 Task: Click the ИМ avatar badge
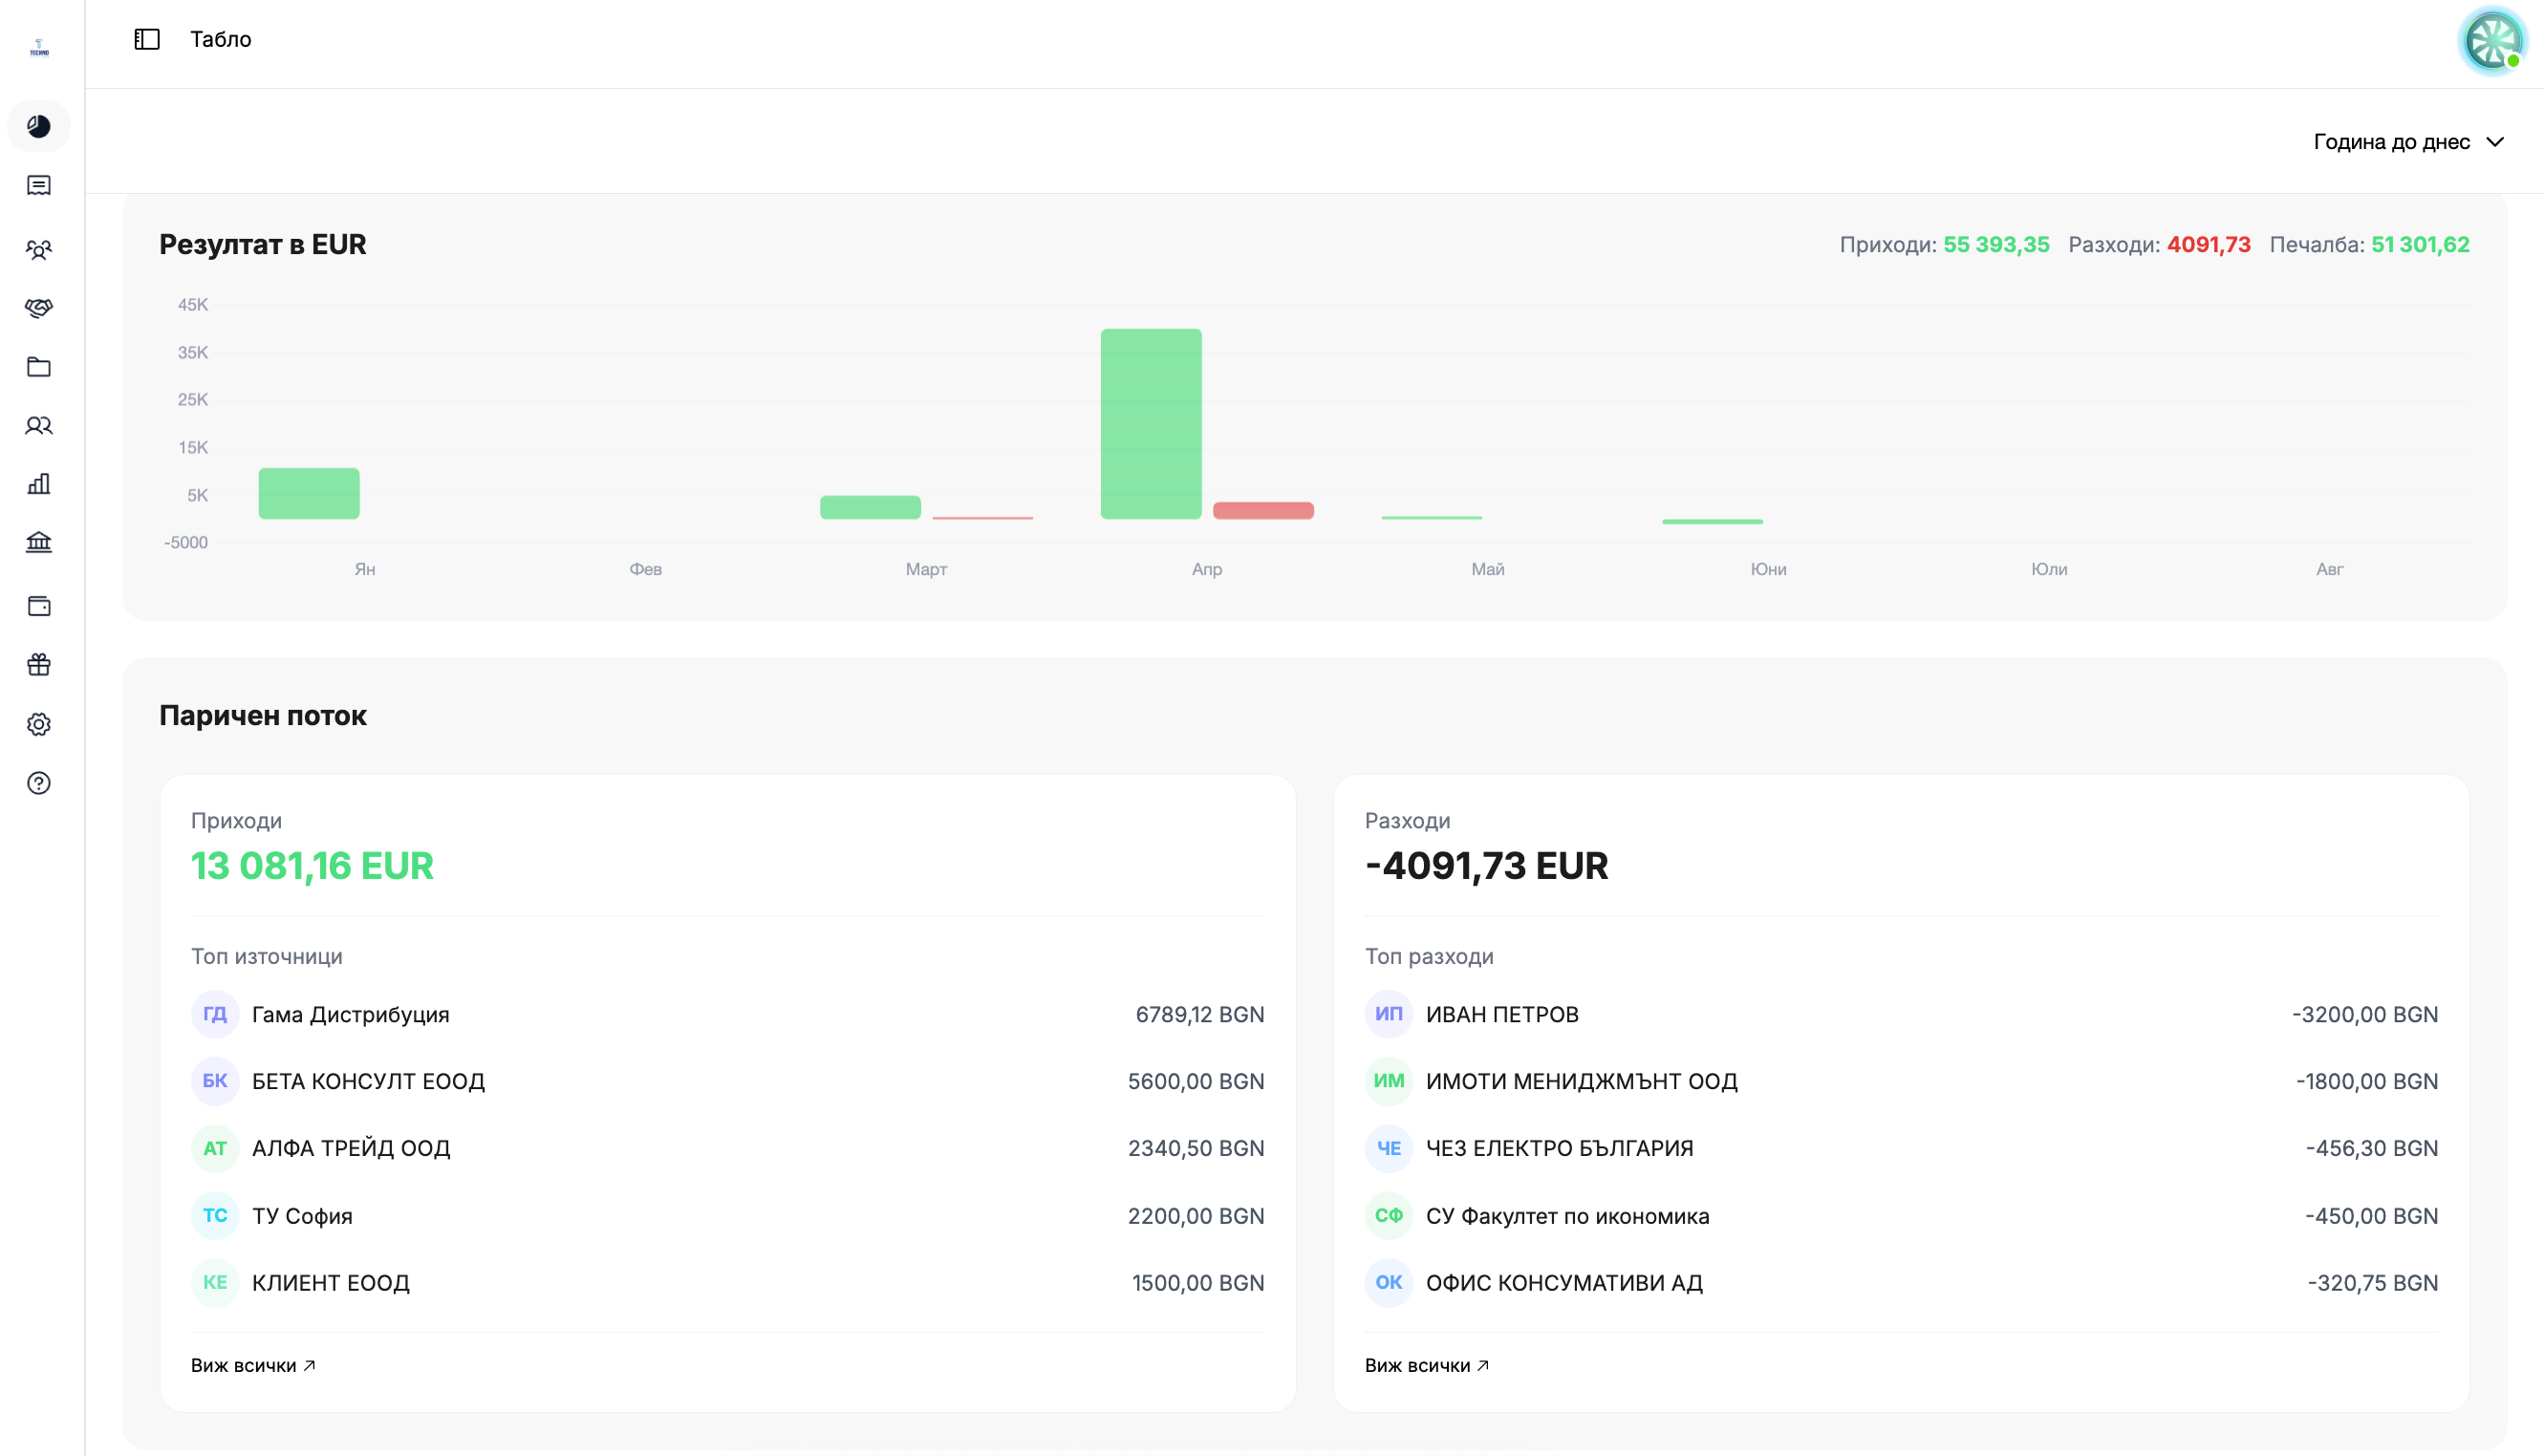coord(1389,1081)
